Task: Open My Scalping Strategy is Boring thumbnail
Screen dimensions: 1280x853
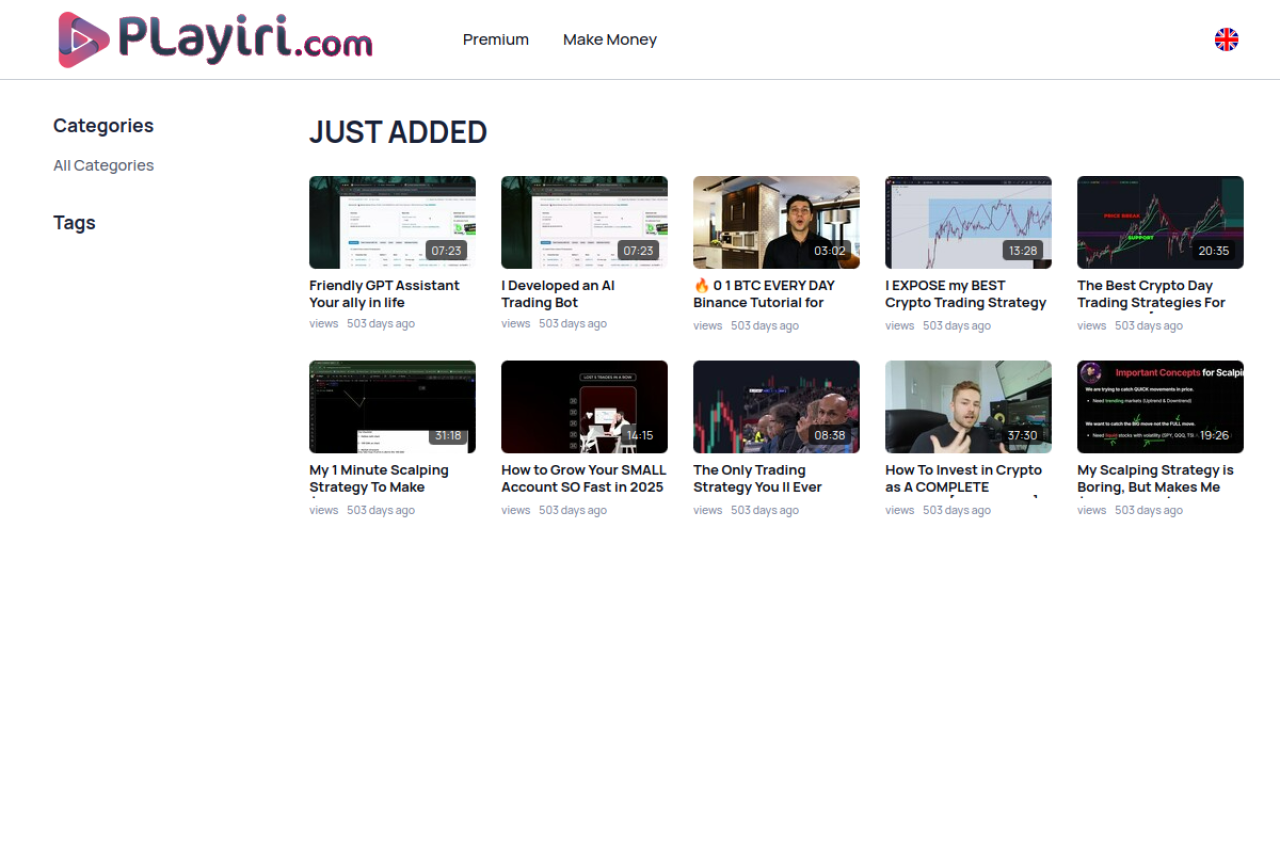Action: (1160, 407)
